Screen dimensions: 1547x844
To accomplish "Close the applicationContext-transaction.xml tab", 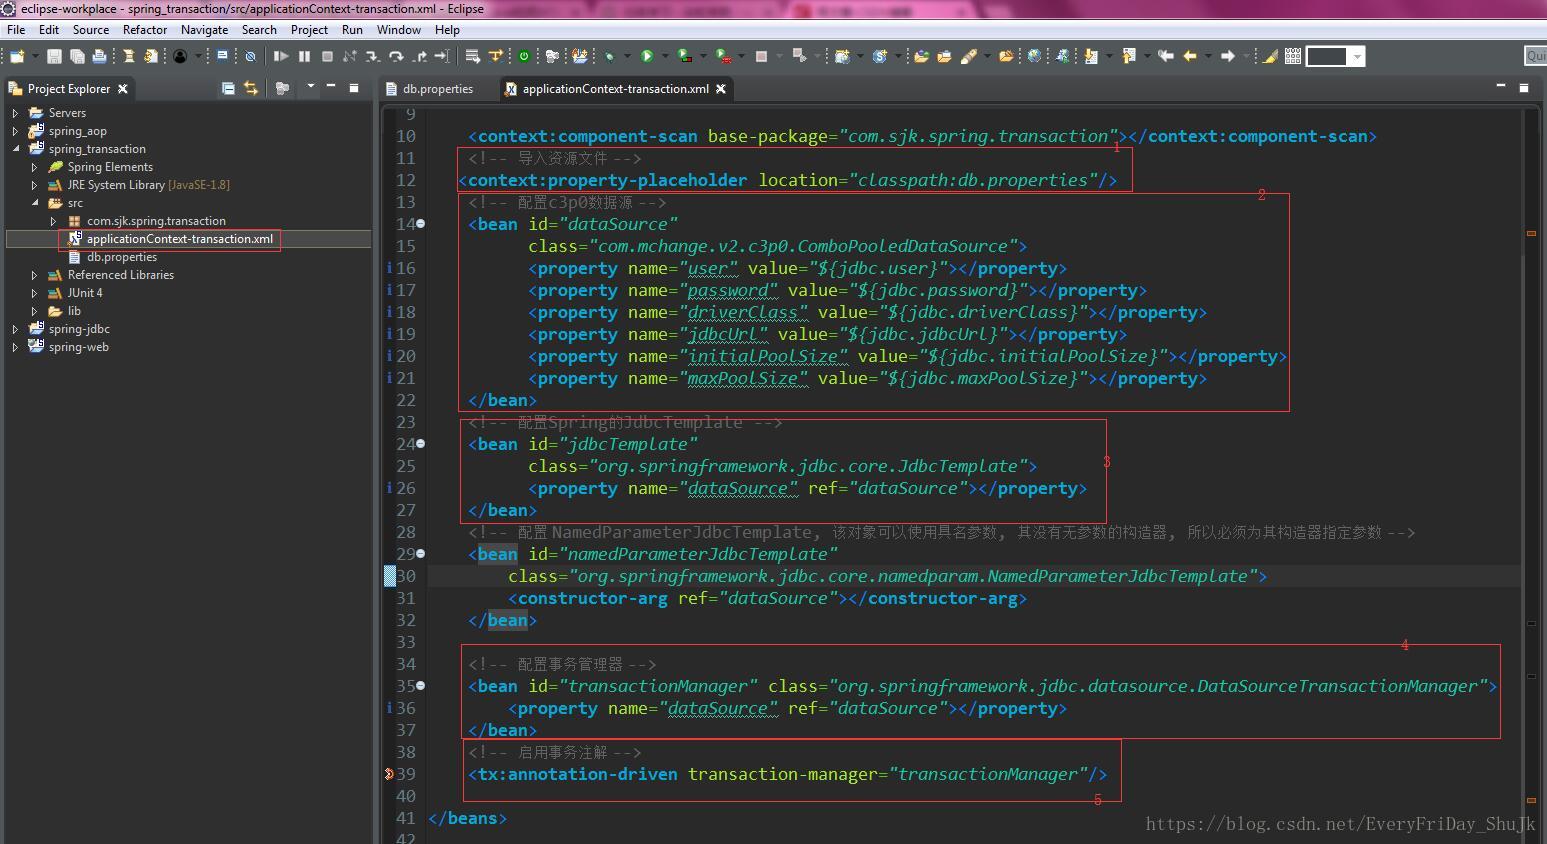I will [x=720, y=89].
